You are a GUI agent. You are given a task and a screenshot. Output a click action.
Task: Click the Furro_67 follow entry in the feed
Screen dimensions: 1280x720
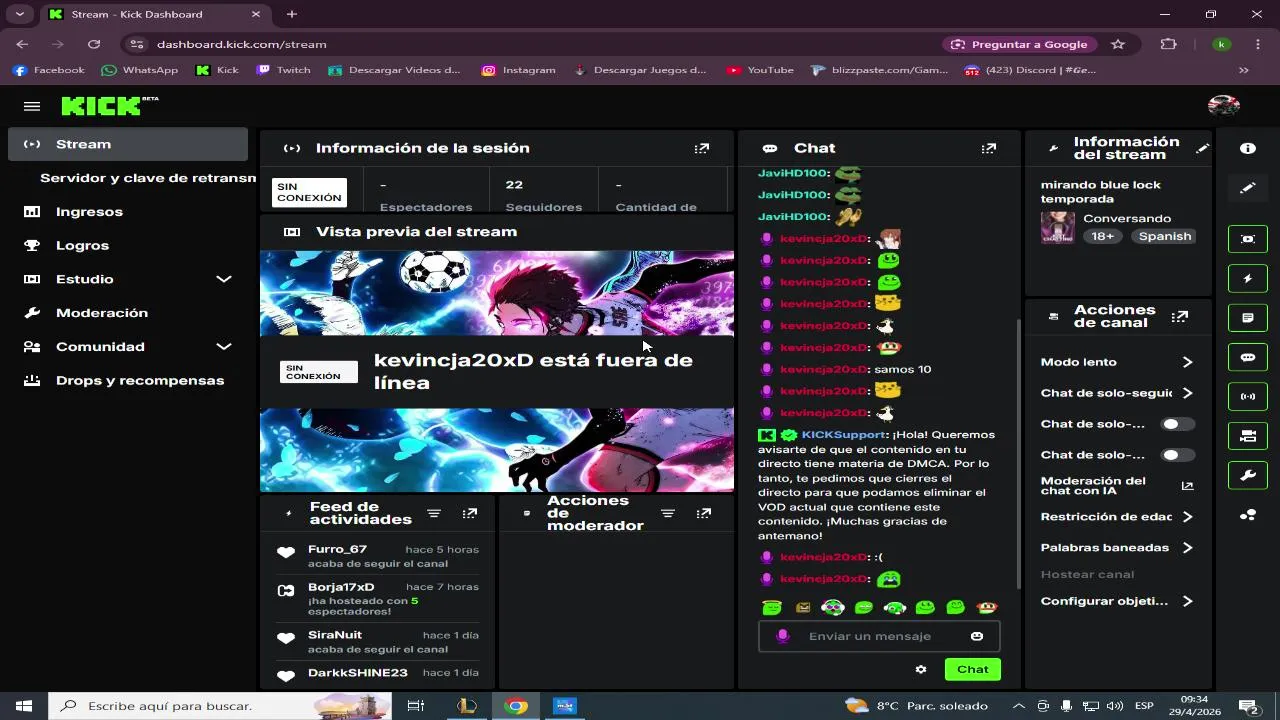pyautogui.click(x=378, y=556)
